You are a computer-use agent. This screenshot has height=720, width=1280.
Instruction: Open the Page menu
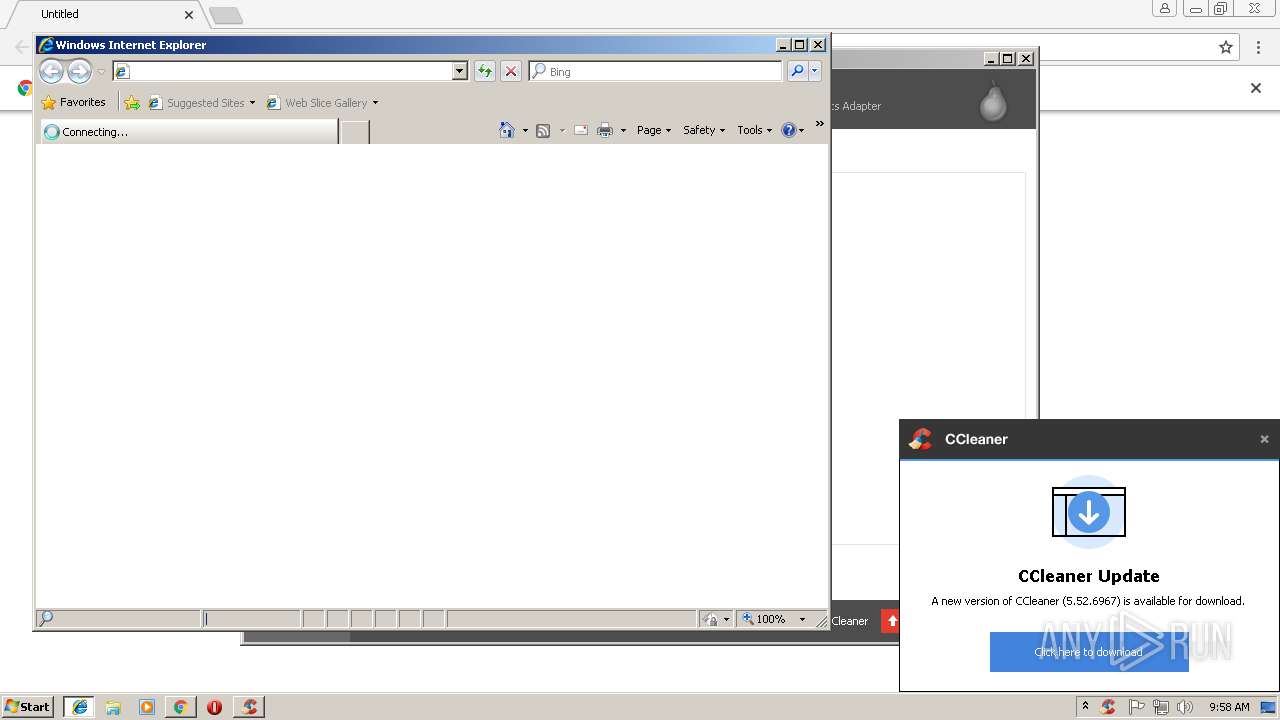click(x=654, y=130)
